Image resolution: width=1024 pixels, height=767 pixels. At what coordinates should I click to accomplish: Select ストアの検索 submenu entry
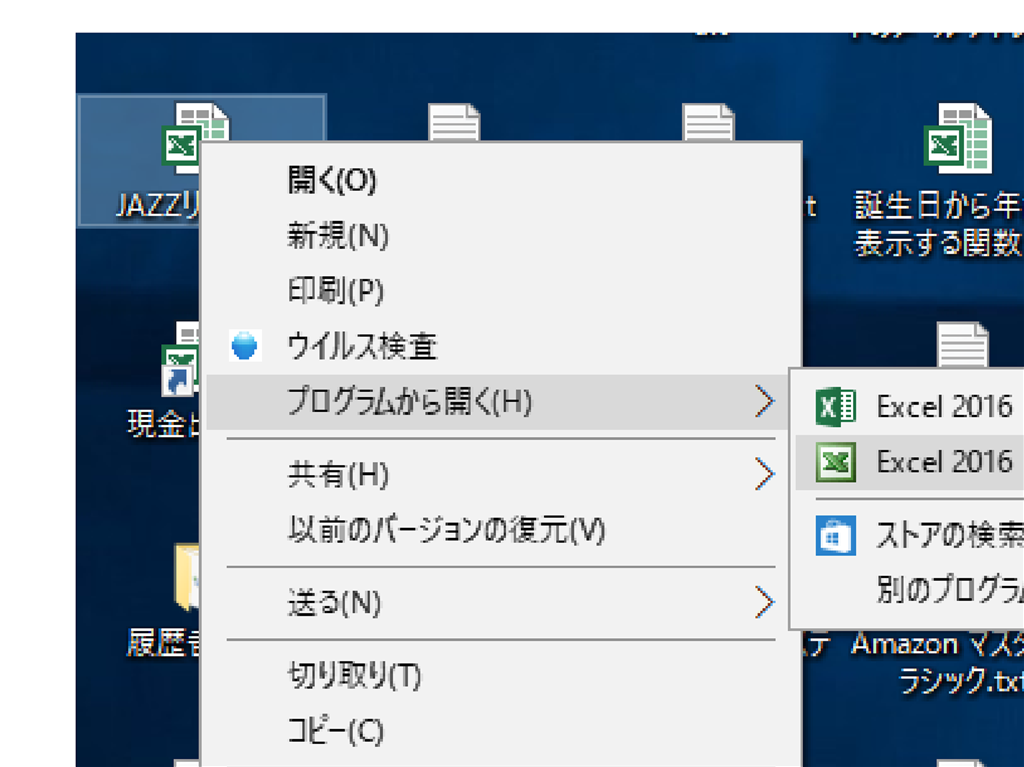[x=910, y=535]
